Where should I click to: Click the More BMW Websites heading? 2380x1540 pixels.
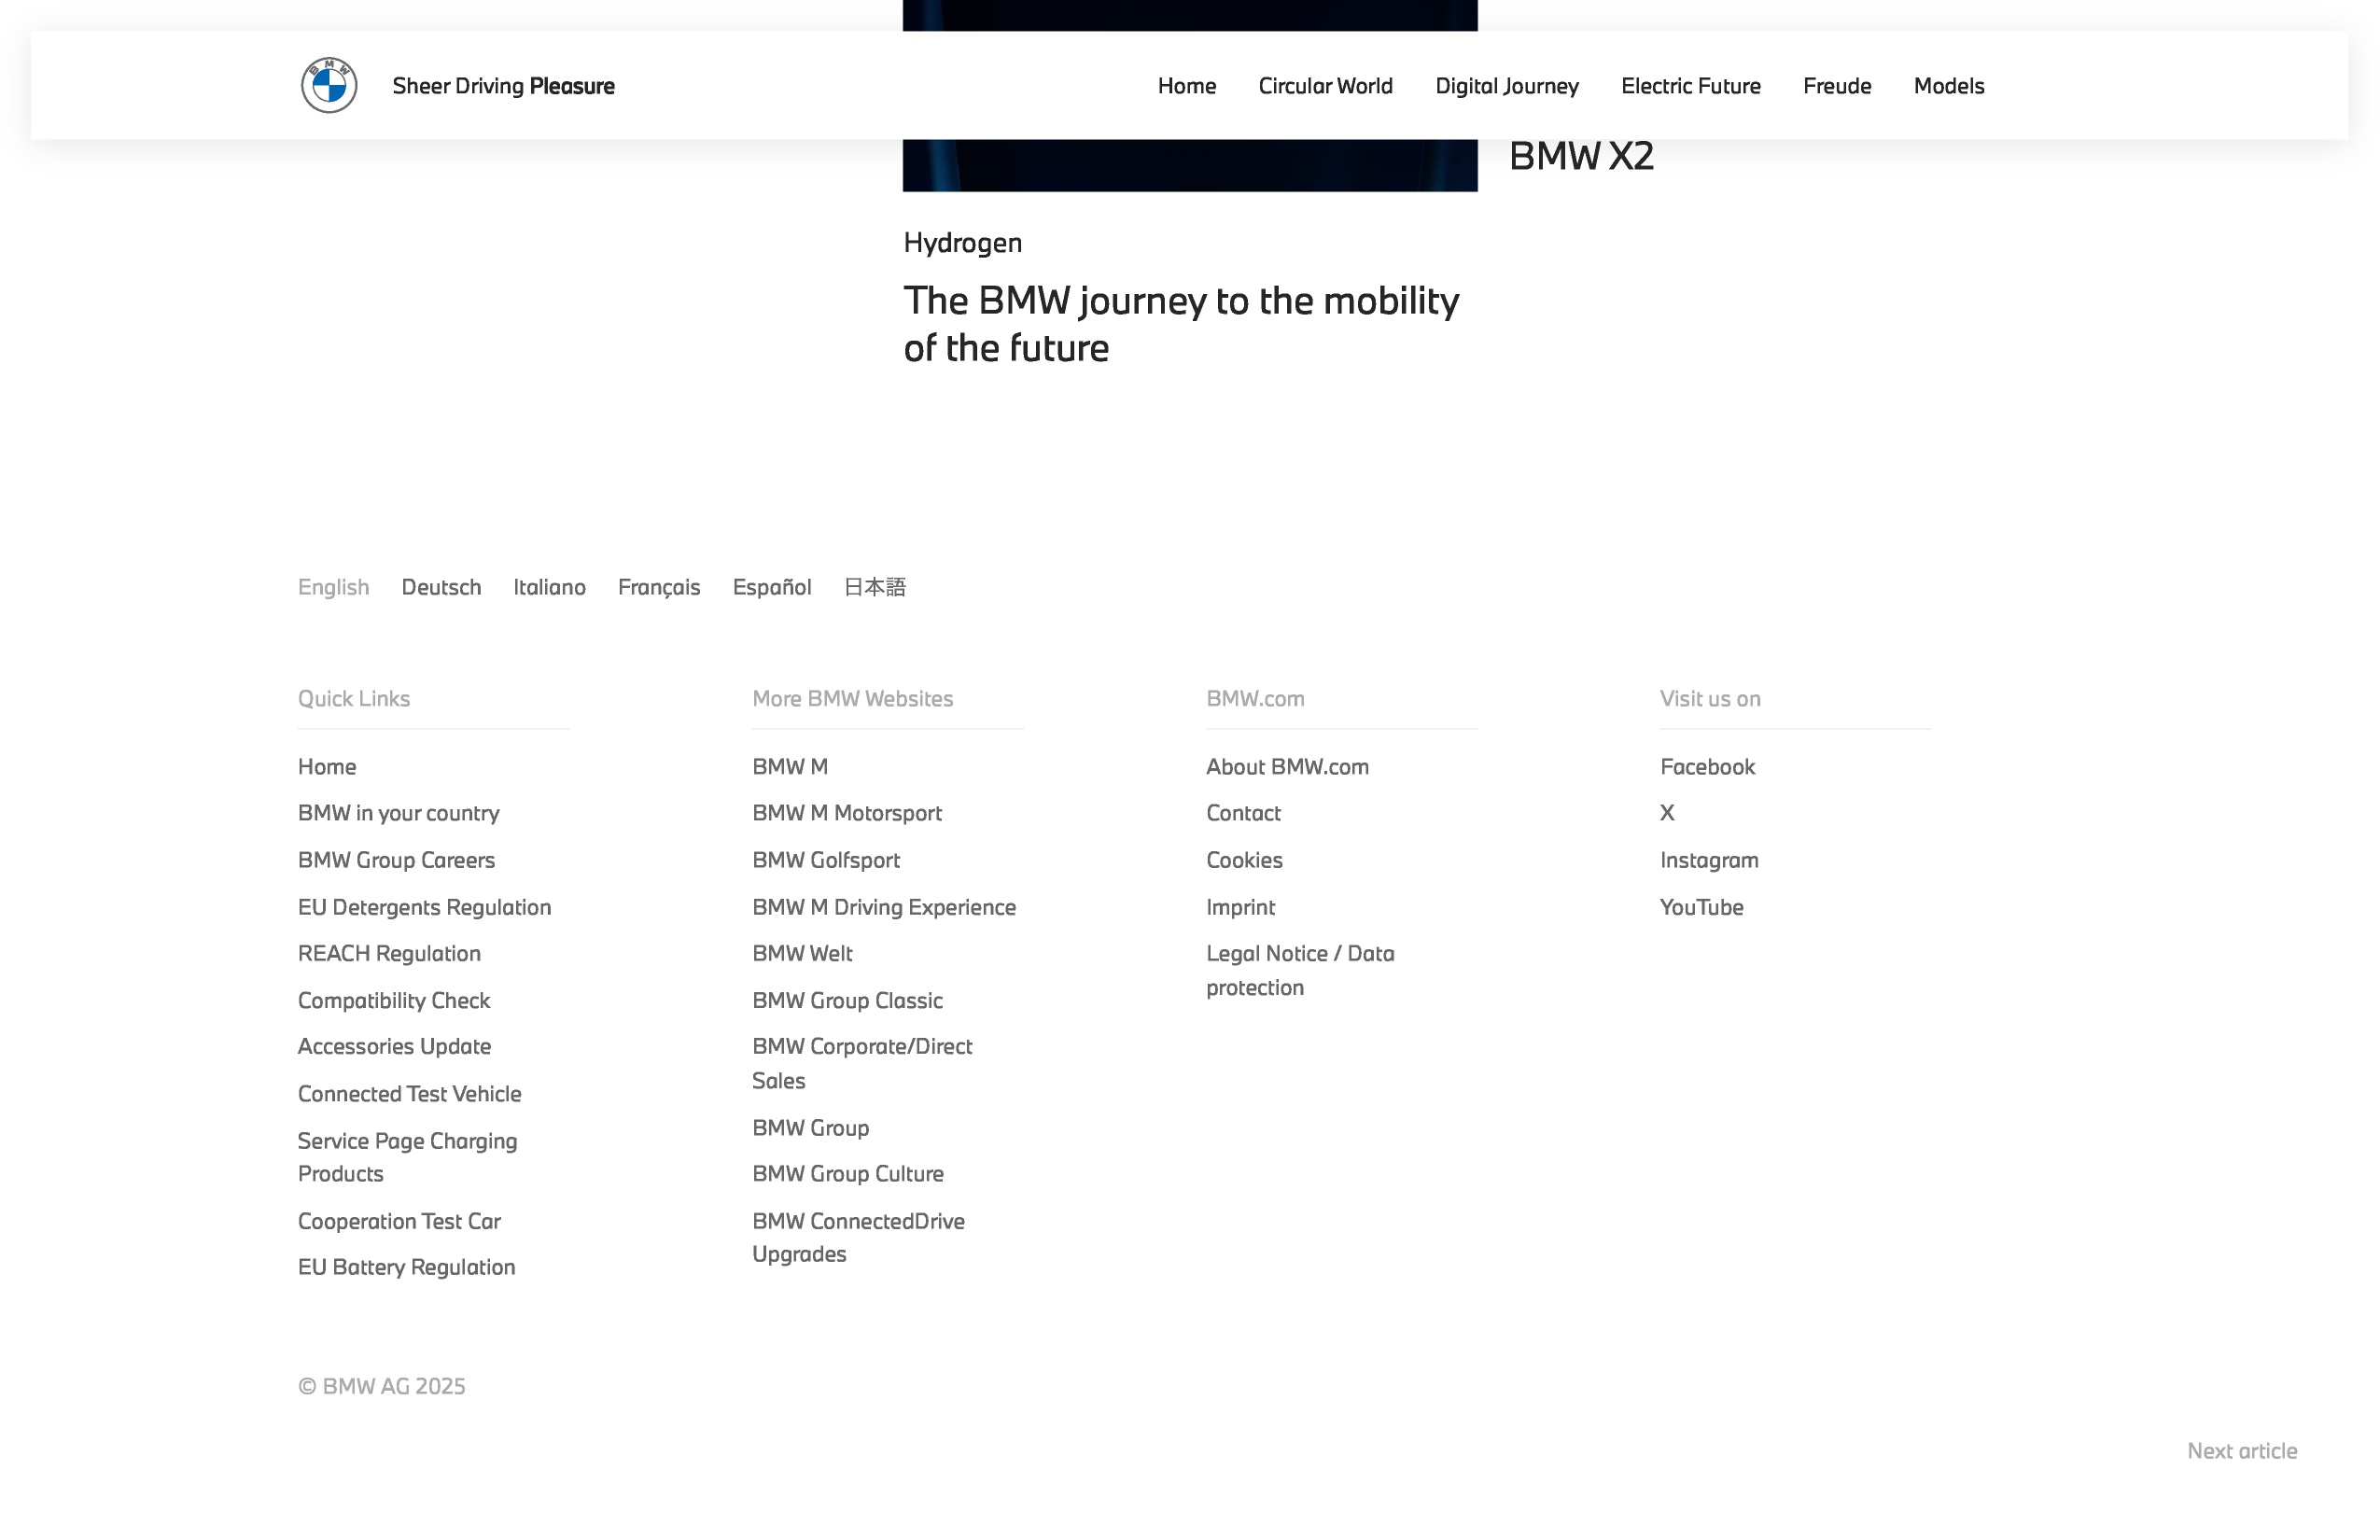(x=852, y=699)
